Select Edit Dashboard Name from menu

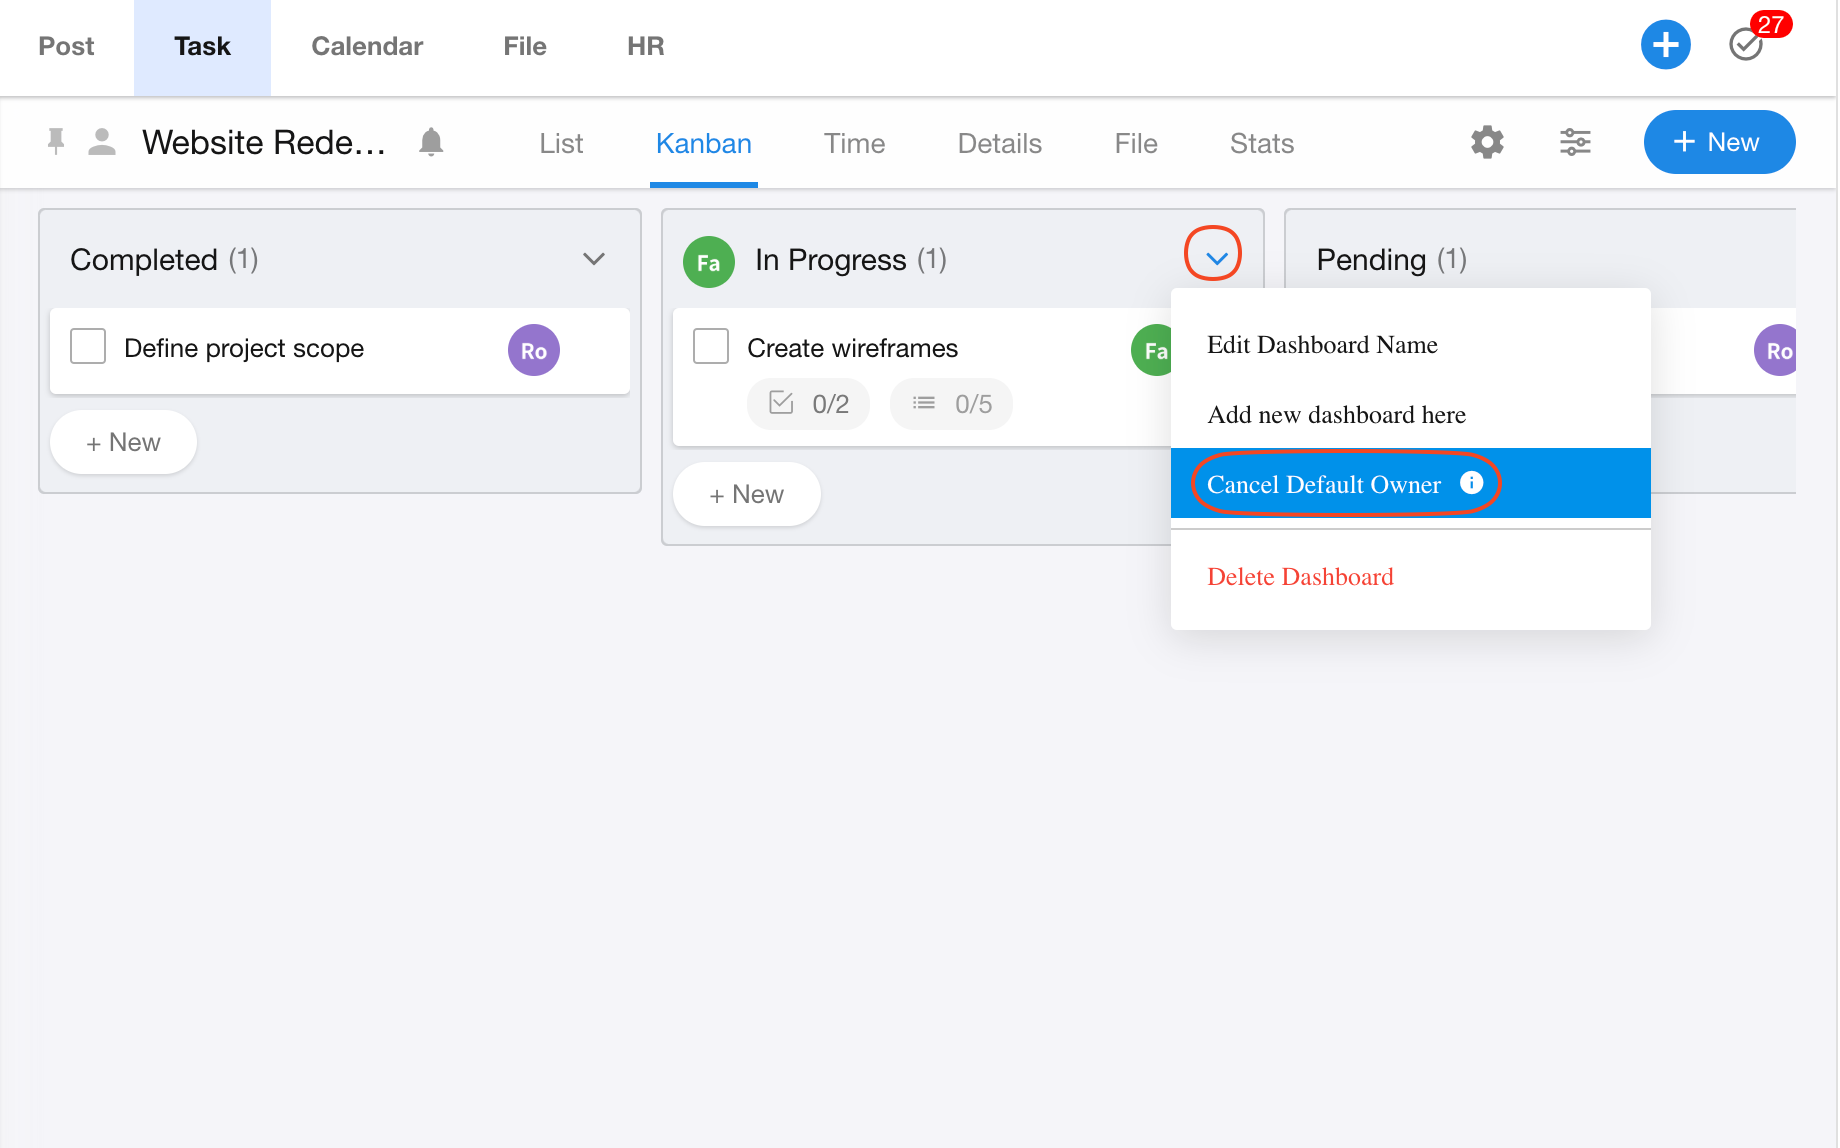[x=1322, y=345]
